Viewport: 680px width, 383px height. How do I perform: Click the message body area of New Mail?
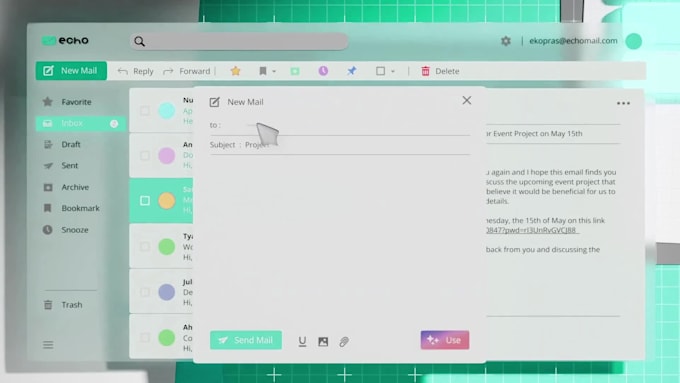point(340,241)
